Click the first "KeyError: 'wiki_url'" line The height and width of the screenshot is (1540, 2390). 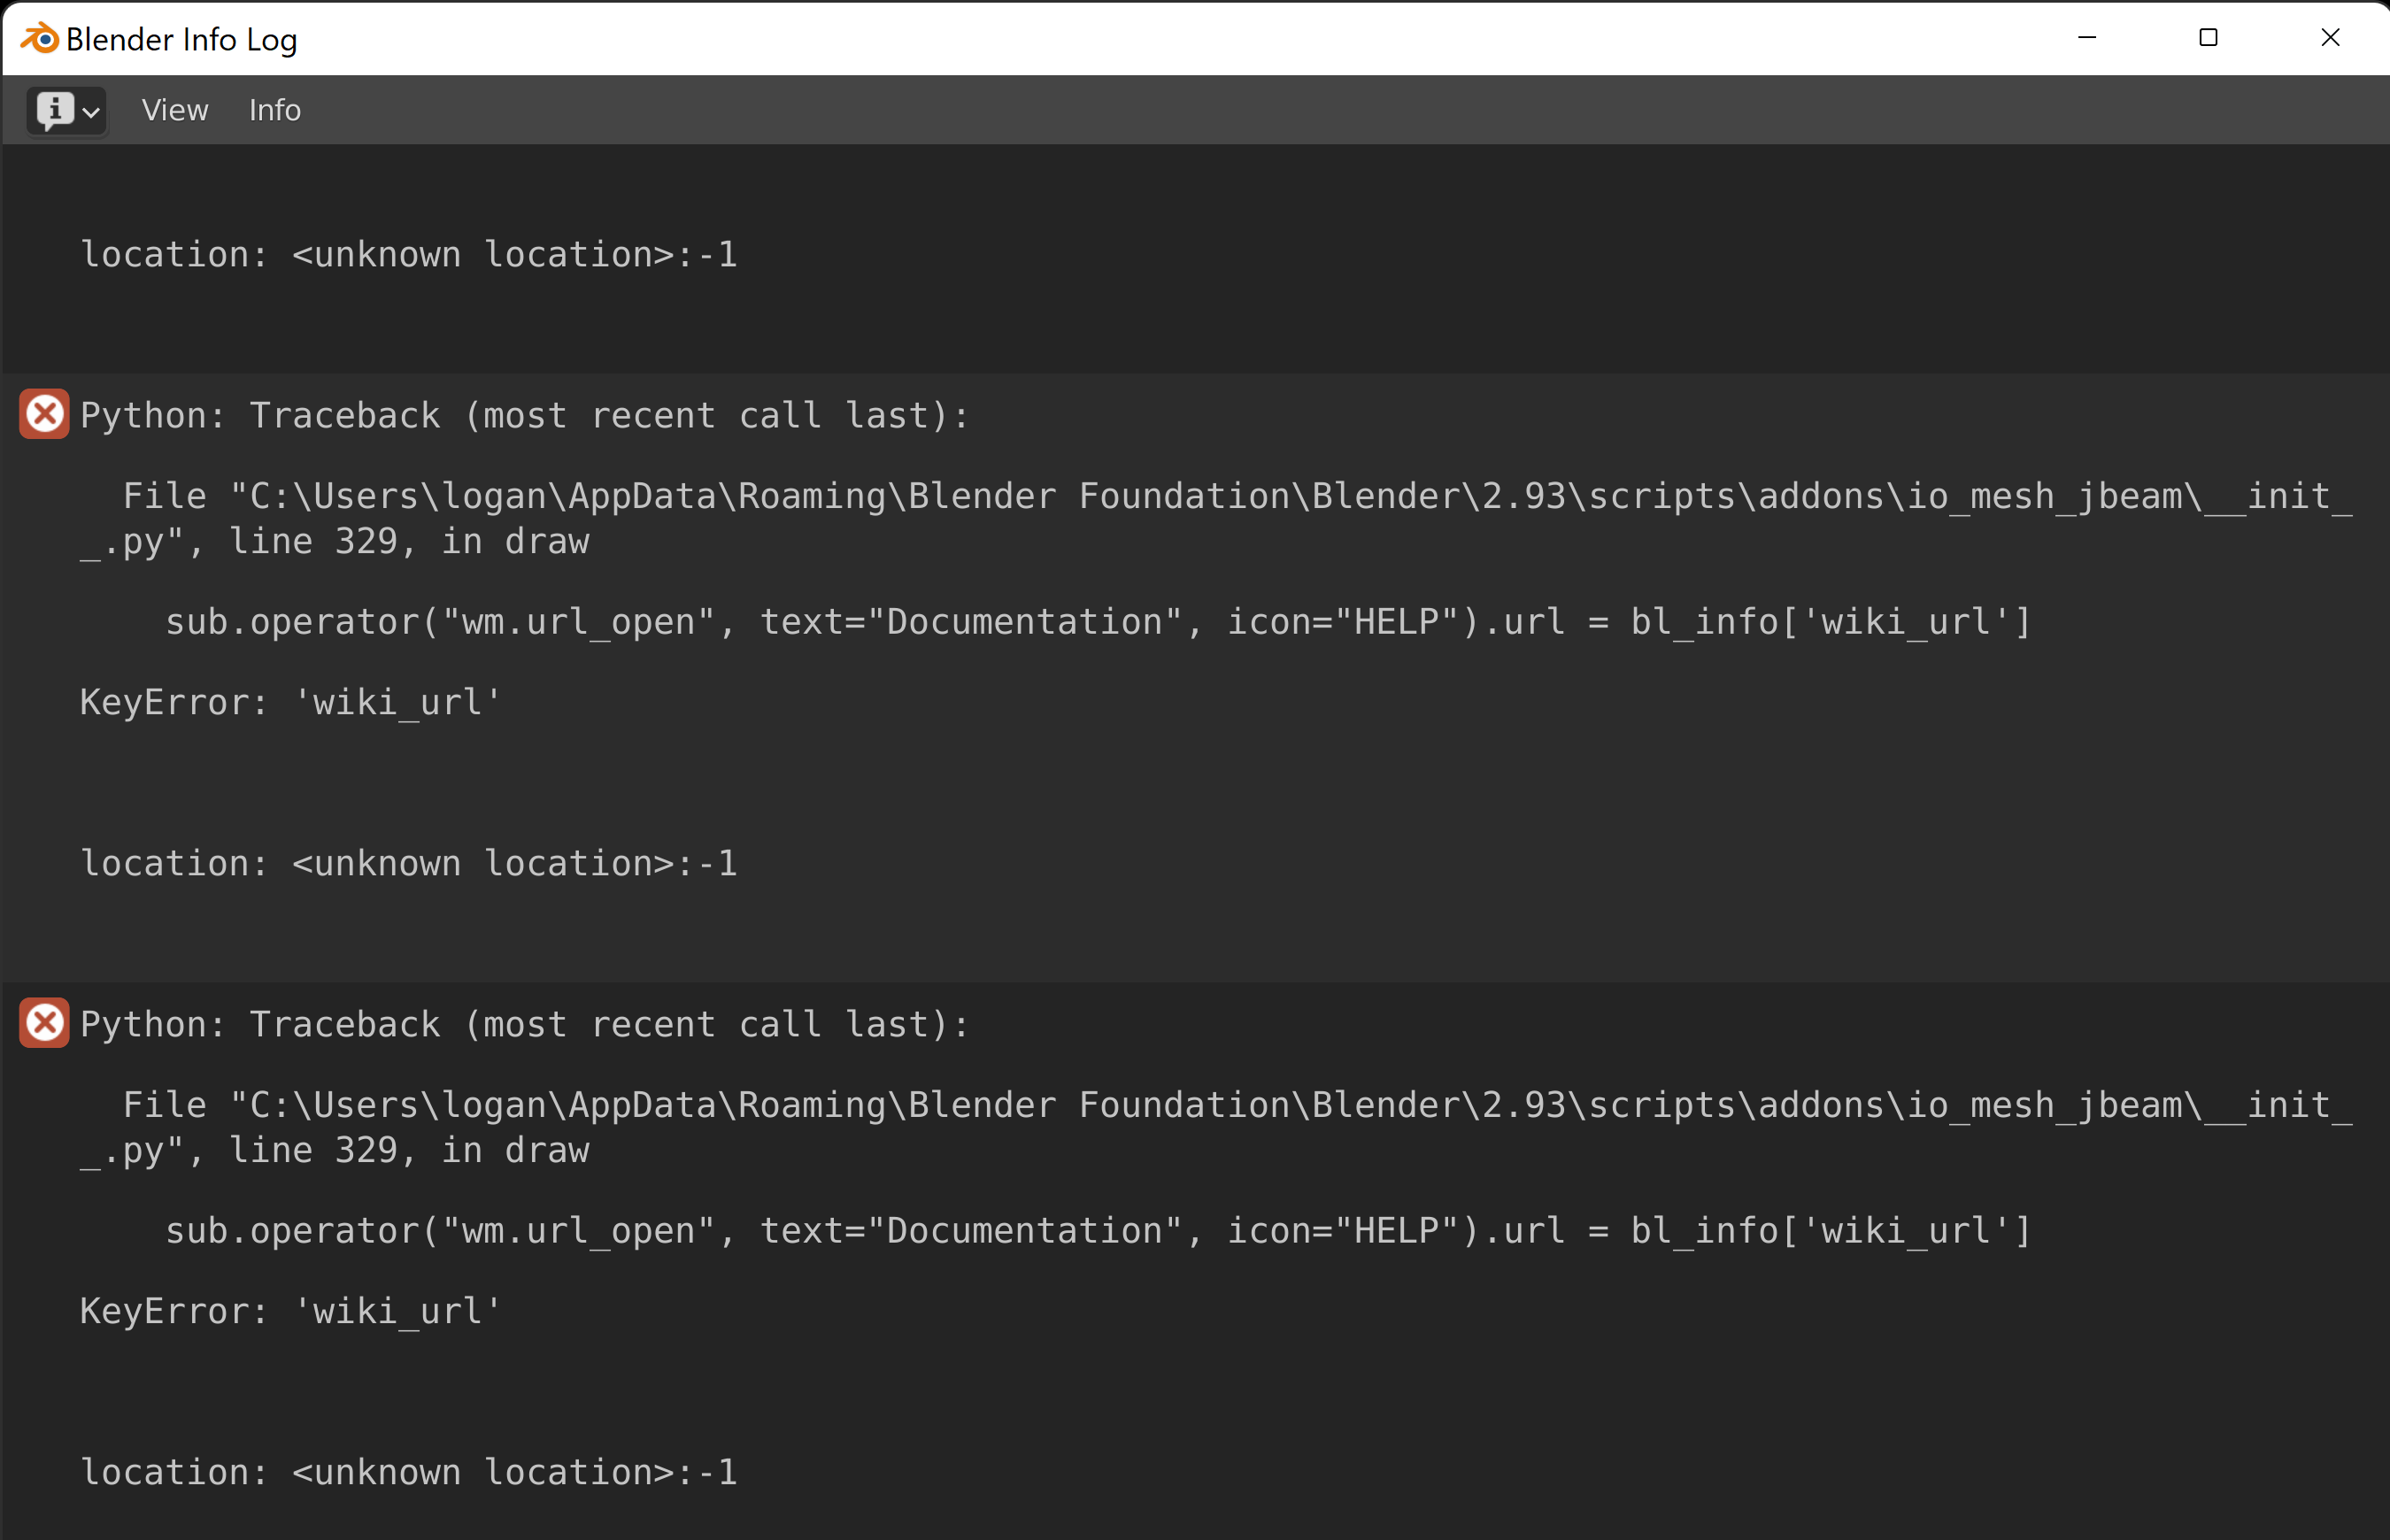(290, 702)
